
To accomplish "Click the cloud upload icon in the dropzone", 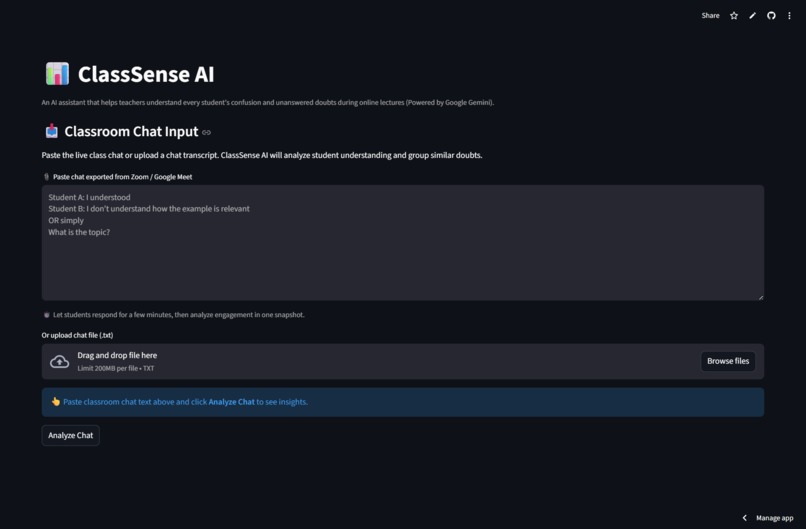I will pyautogui.click(x=60, y=361).
